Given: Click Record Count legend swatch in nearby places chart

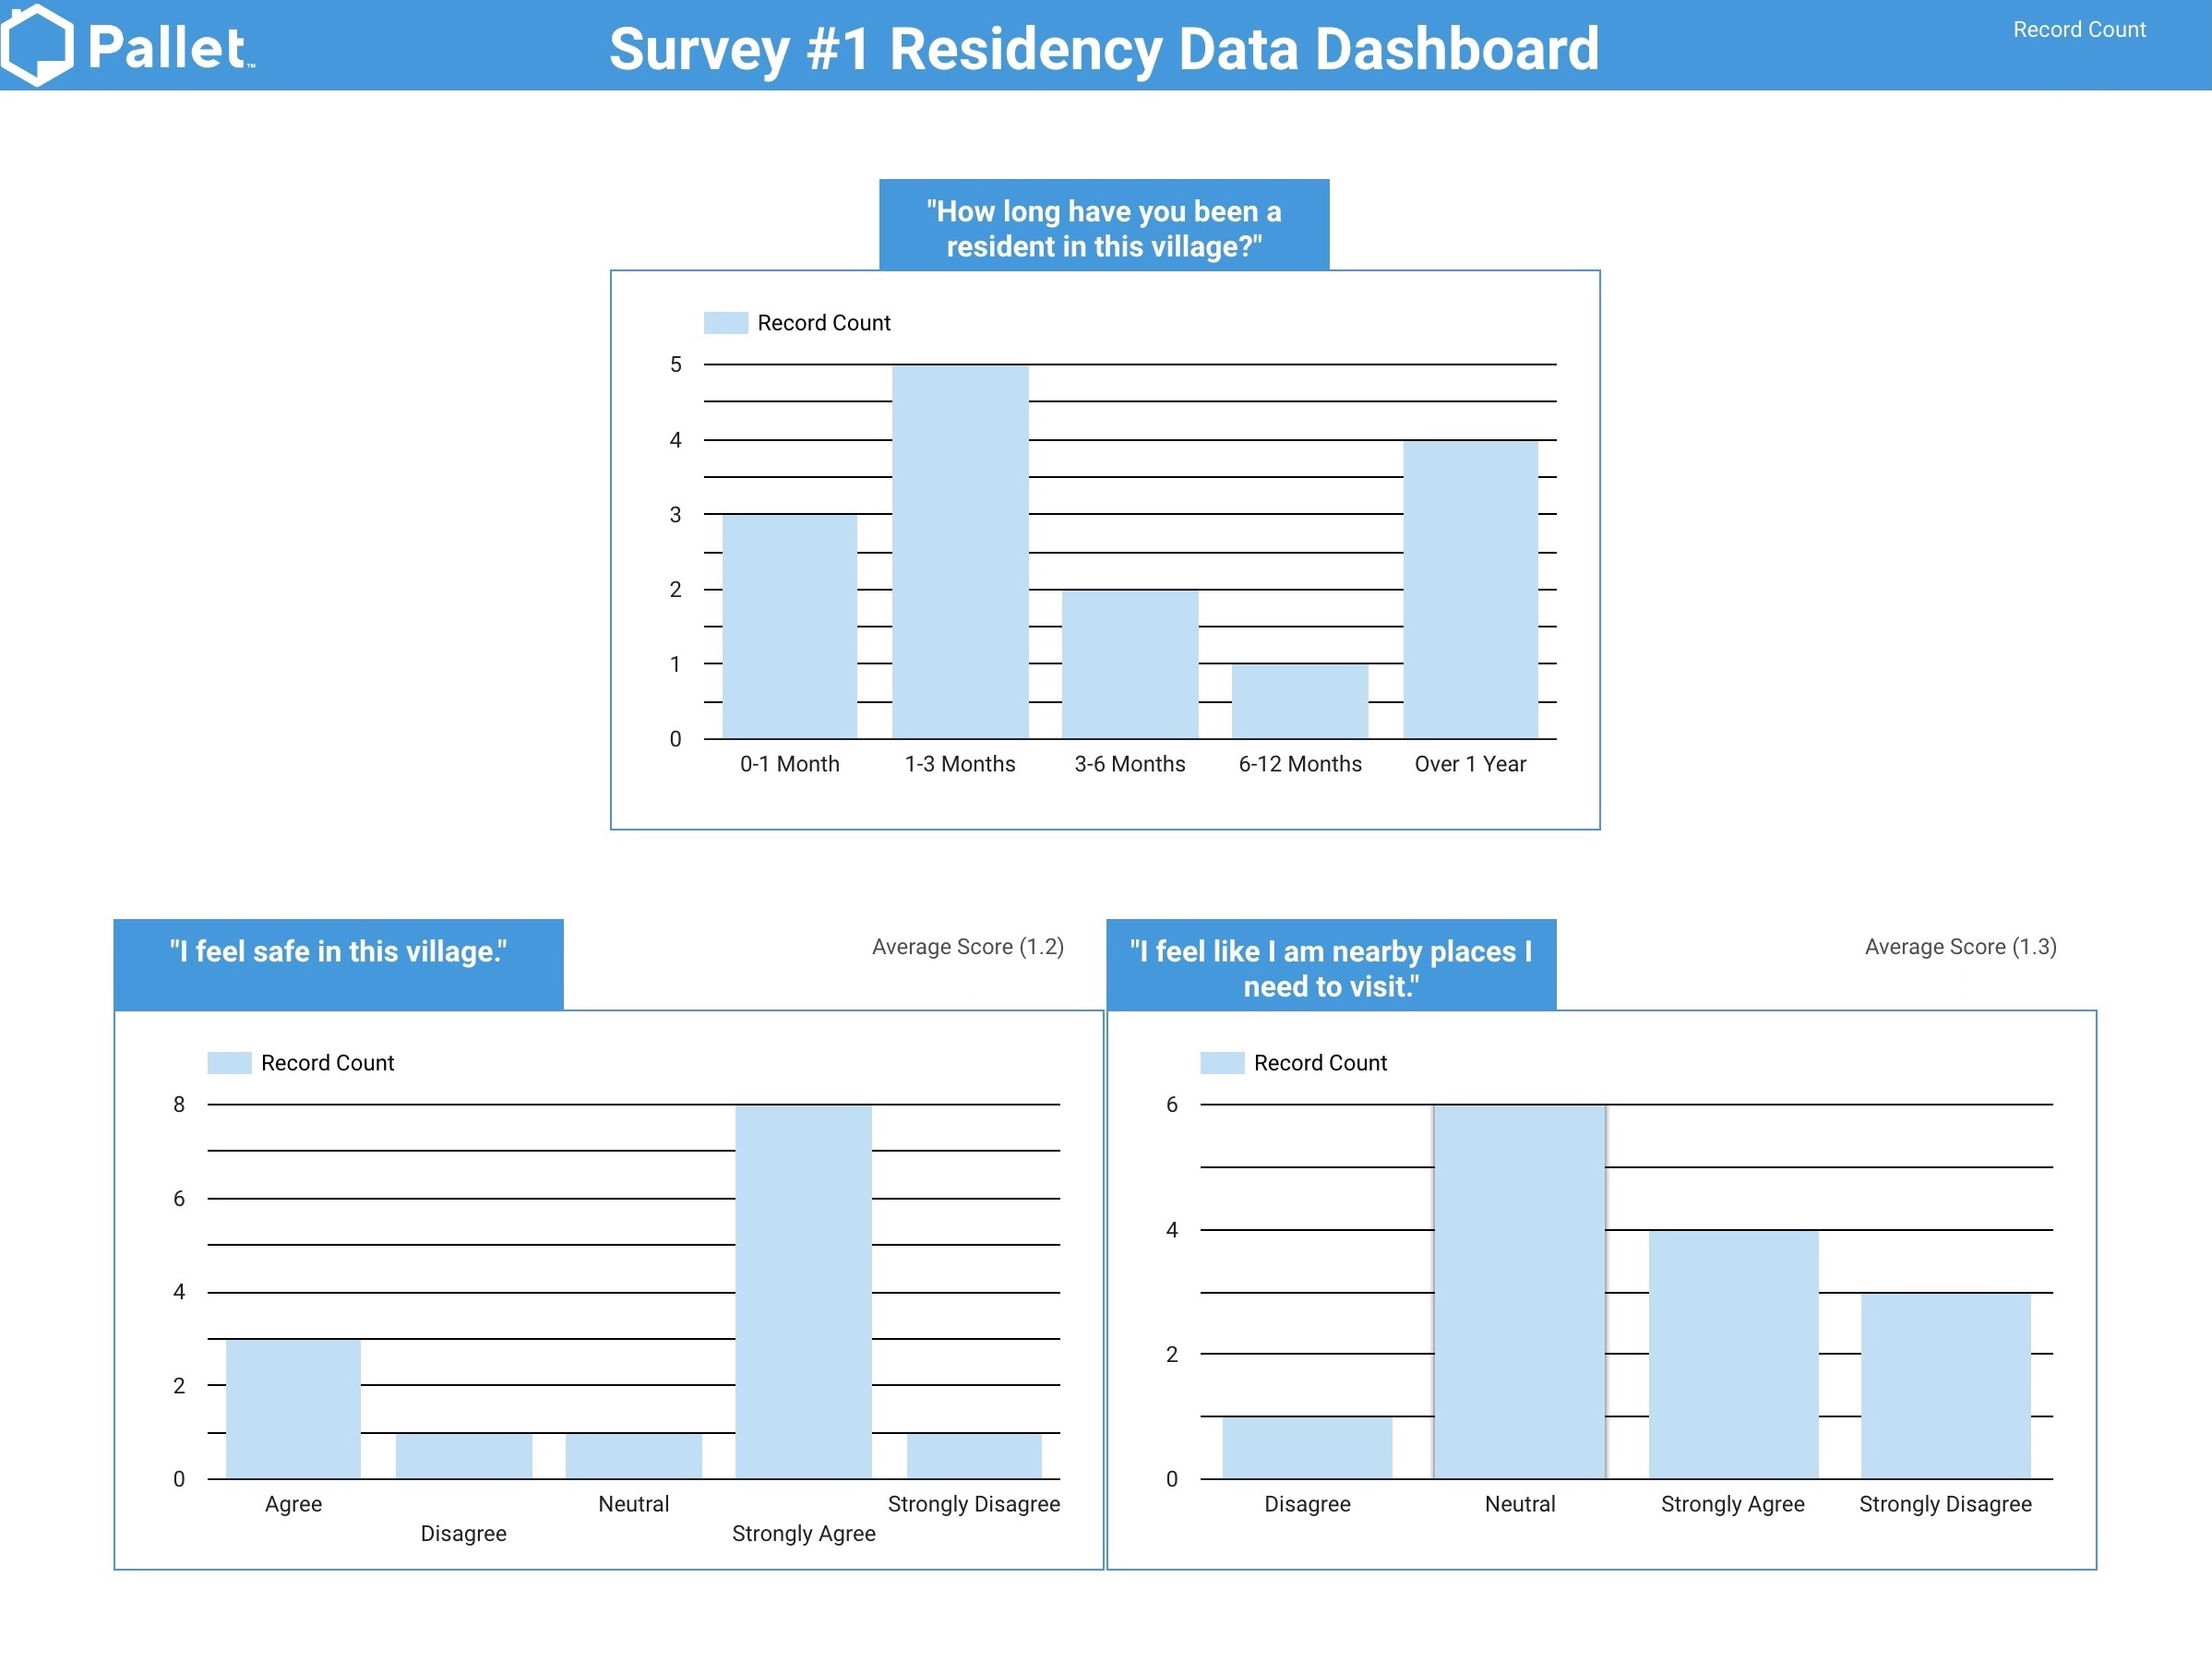Looking at the screenshot, I should click(x=1222, y=1063).
